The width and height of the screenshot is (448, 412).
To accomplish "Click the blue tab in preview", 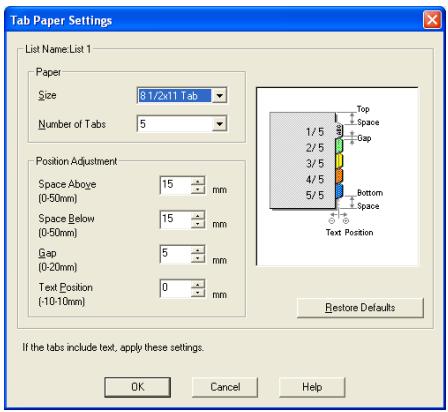I will [x=339, y=191].
